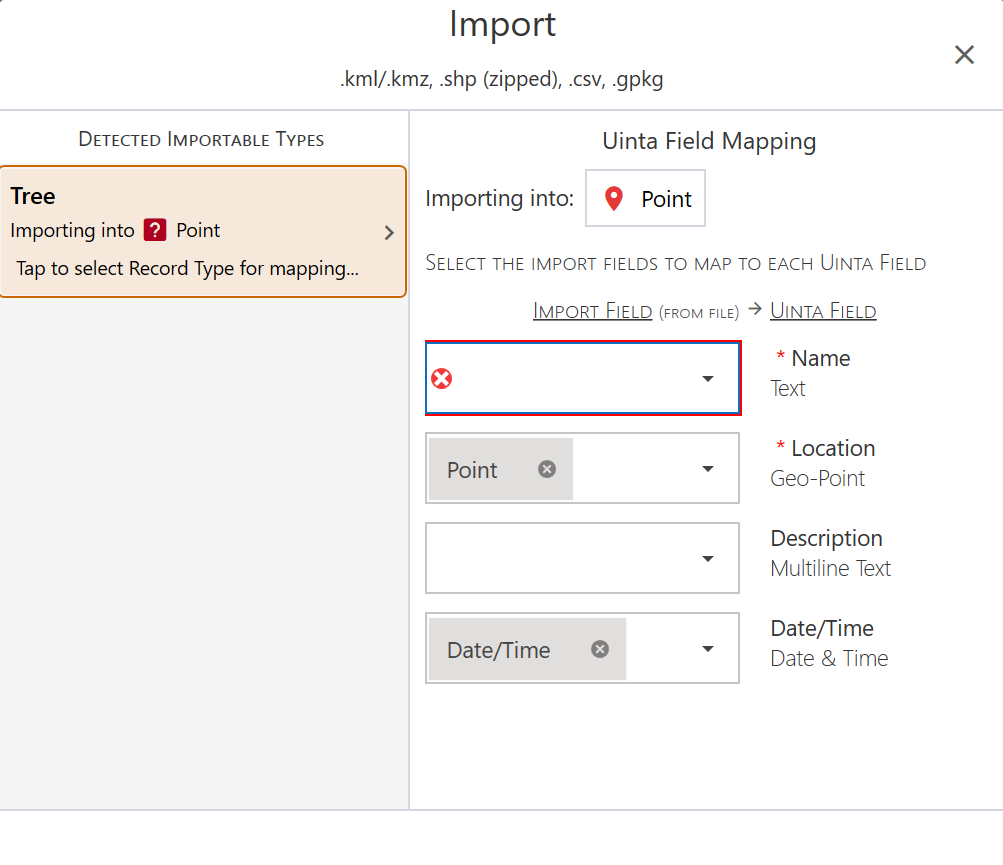This screenshot has height=865, width=1003.
Task: Click the Importing into Point button
Action: (645, 198)
